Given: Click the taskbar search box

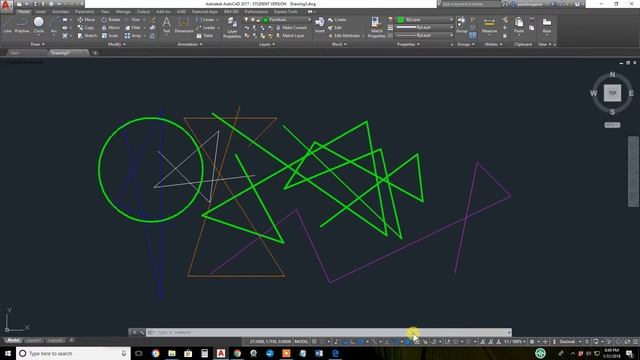Looking at the screenshot, I should click(x=73, y=353).
